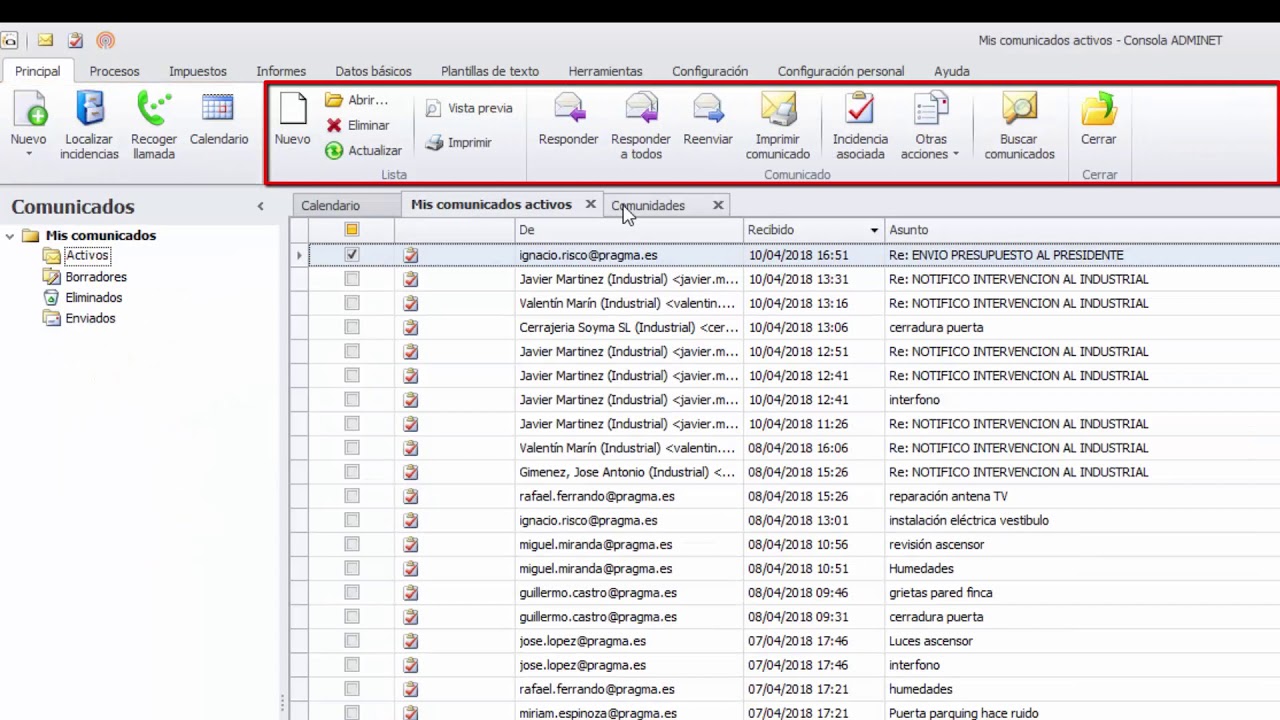Image resolution: width=1280 pixels, height=720 pixels.
Task: Launch Buscar comunicados search
Action: tap(1019, 126)
